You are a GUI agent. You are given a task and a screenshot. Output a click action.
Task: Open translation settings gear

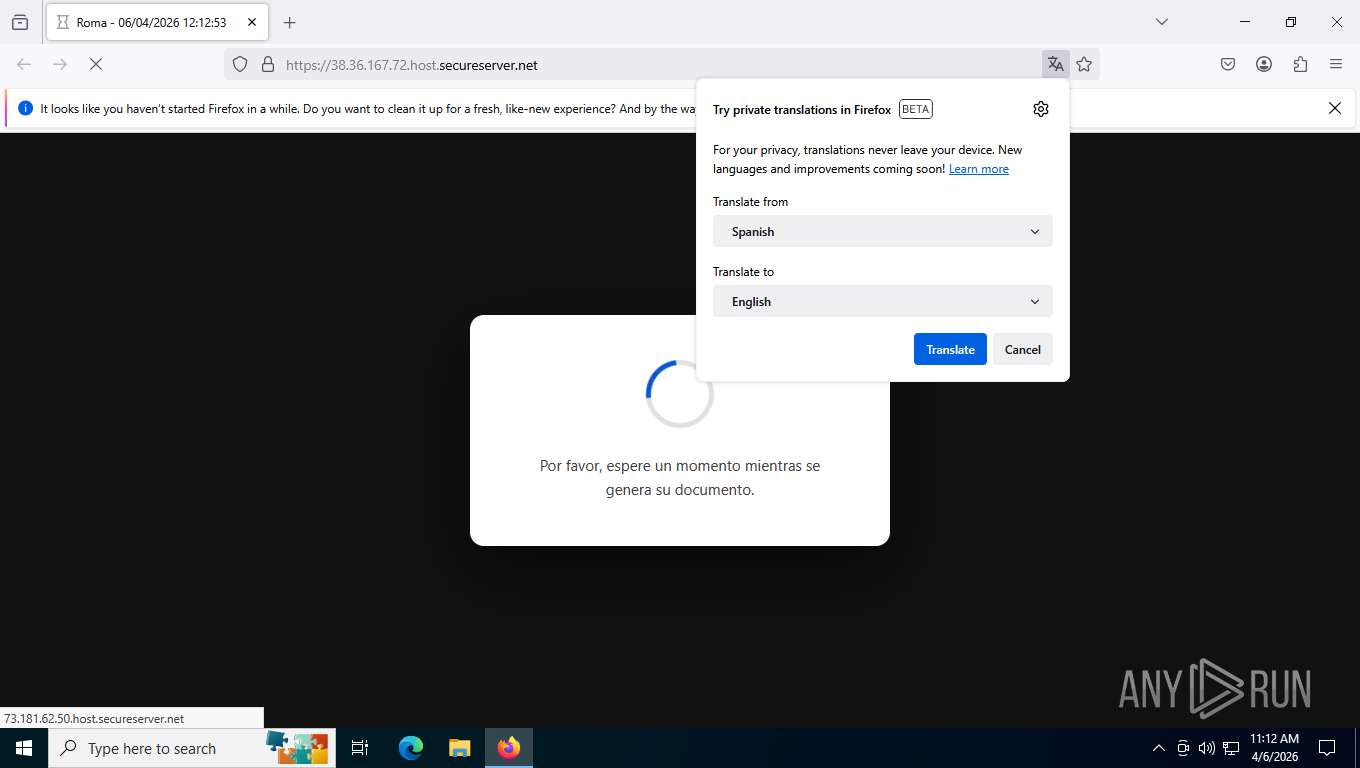[1041, 109]
